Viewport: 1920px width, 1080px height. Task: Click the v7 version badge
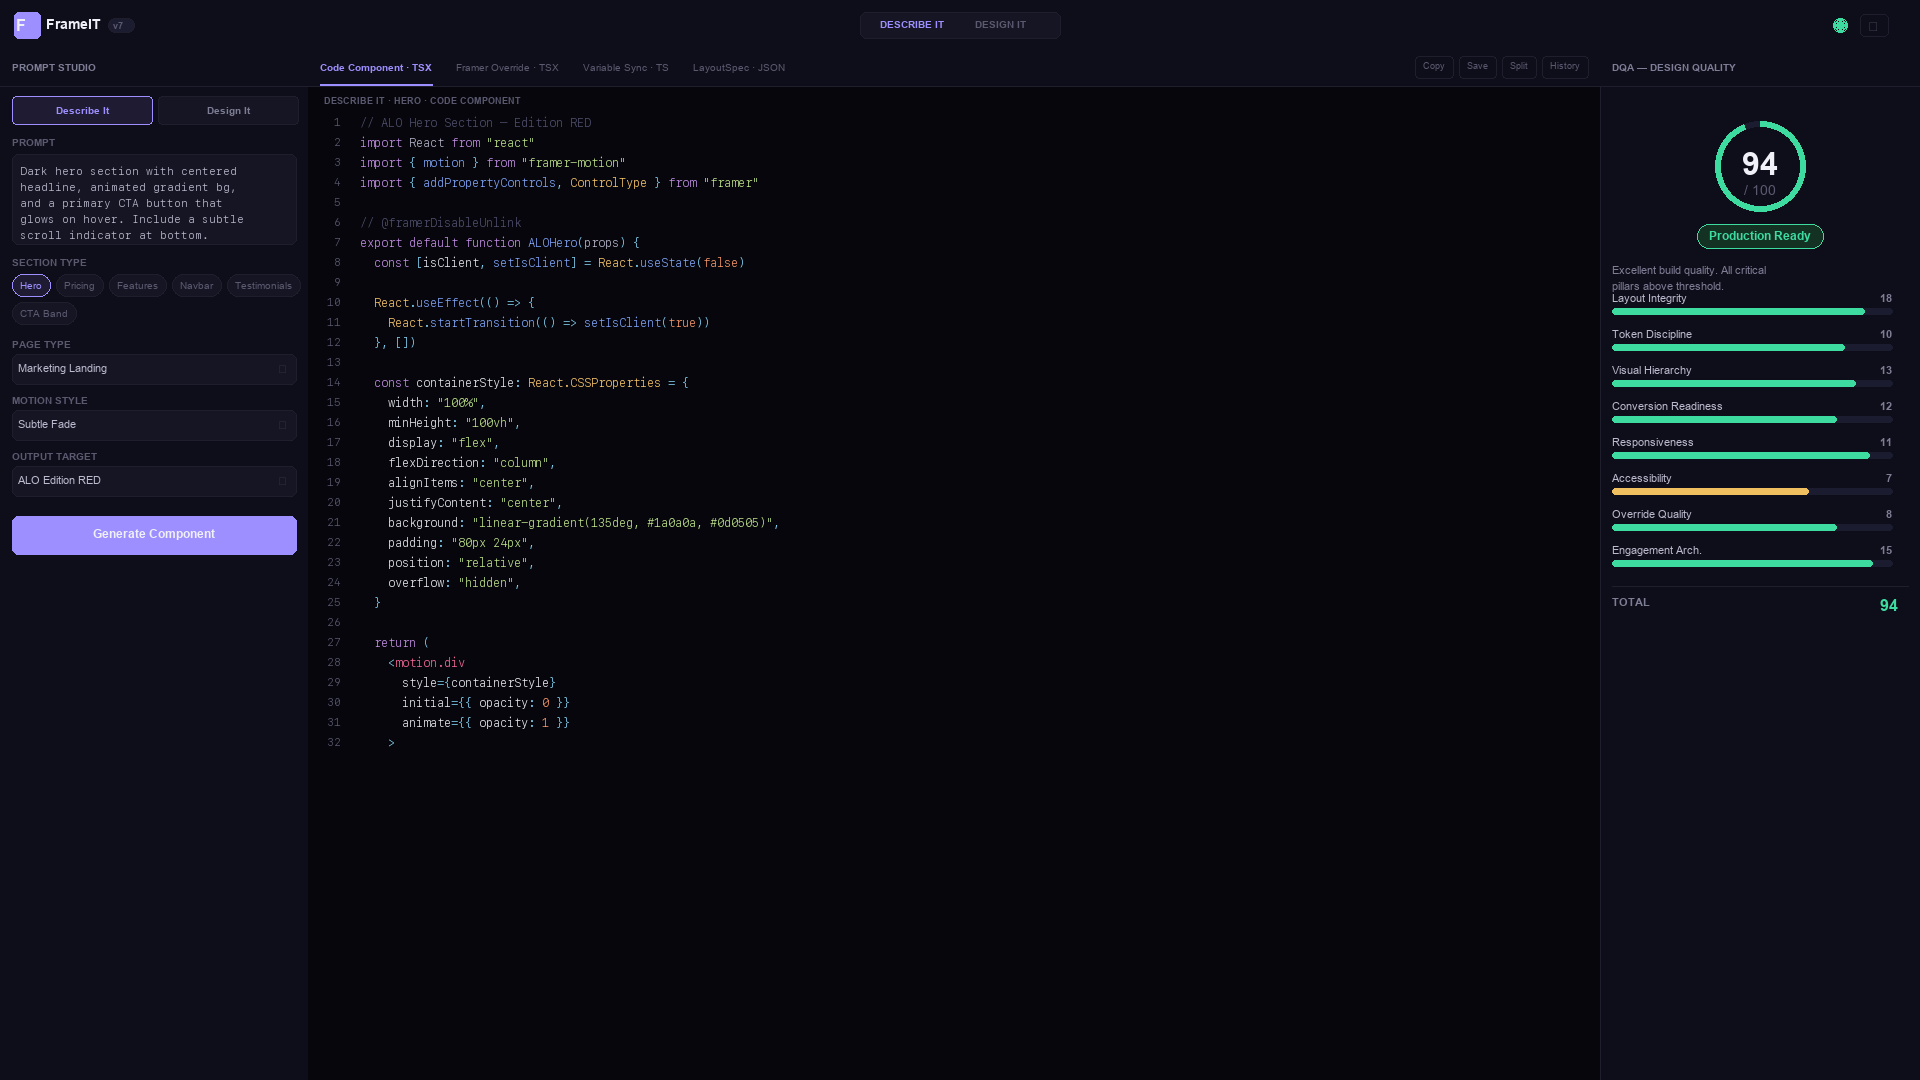point(121,26)
